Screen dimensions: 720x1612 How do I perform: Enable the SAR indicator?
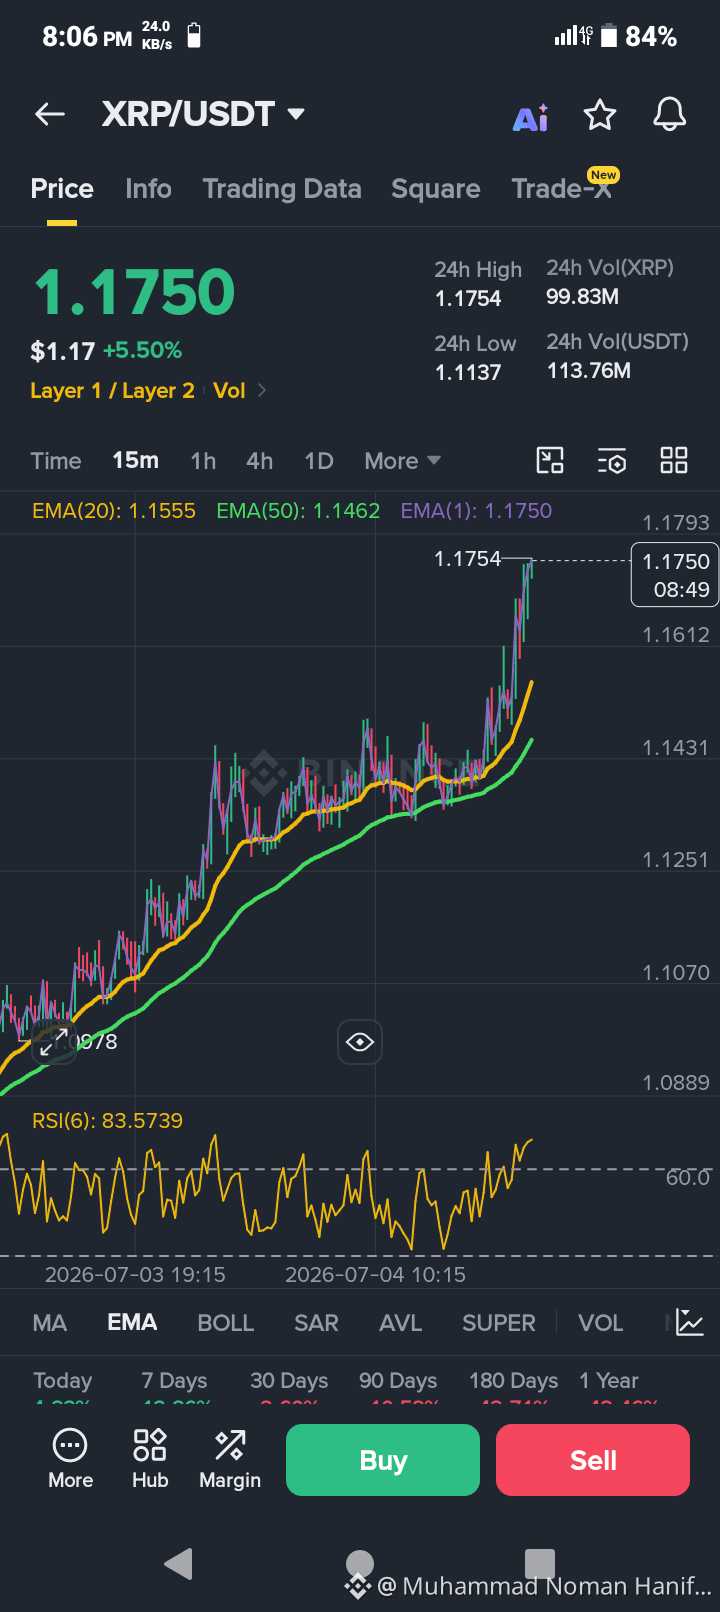click(316, 1323)
